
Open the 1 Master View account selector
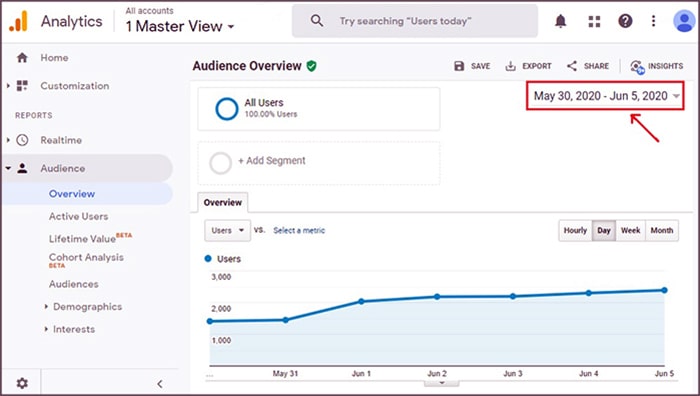coord(180,26)
